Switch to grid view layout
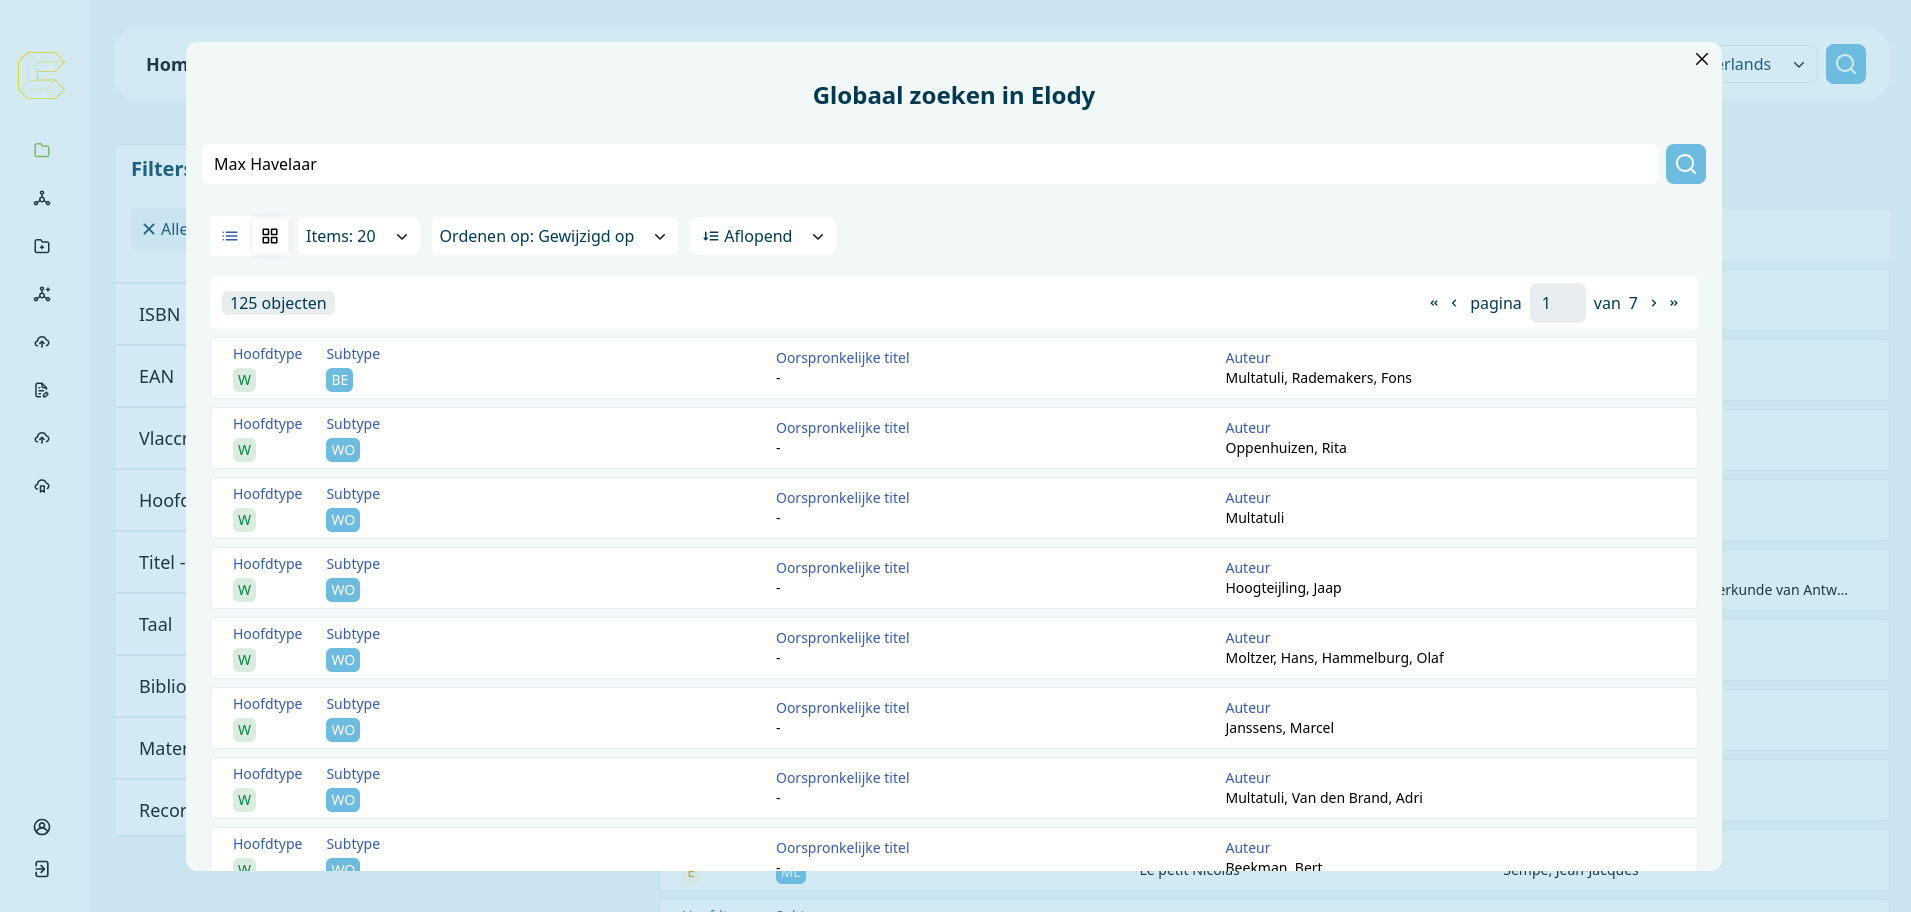The image size is (1911, 912). [270, 236]
